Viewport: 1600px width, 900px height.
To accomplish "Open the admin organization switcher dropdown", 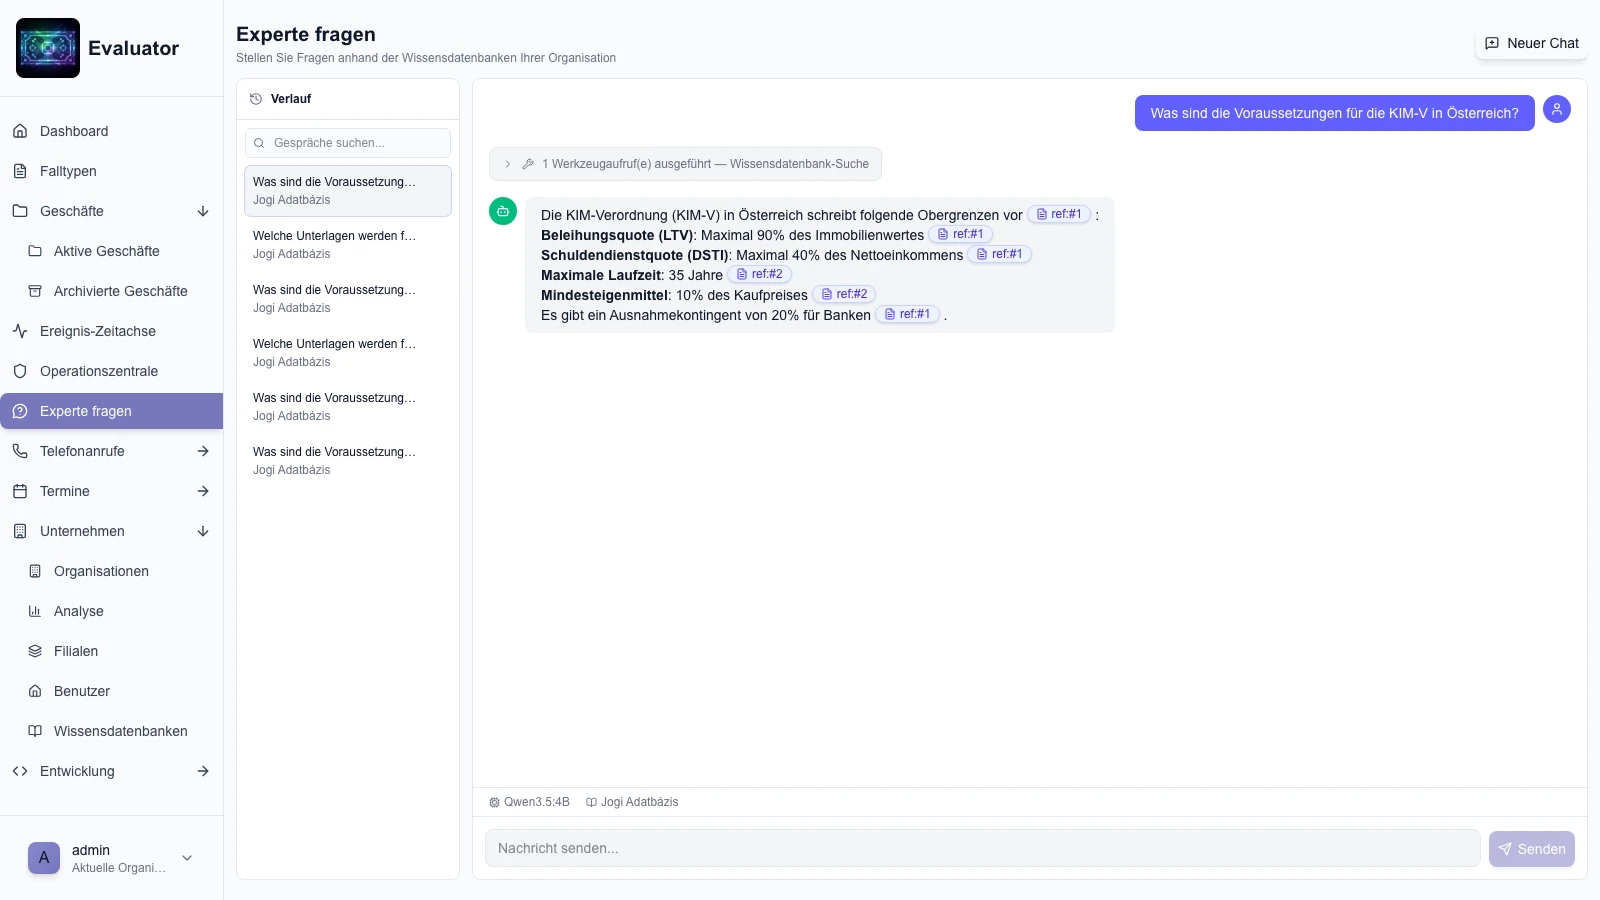I will pos(187,858).
